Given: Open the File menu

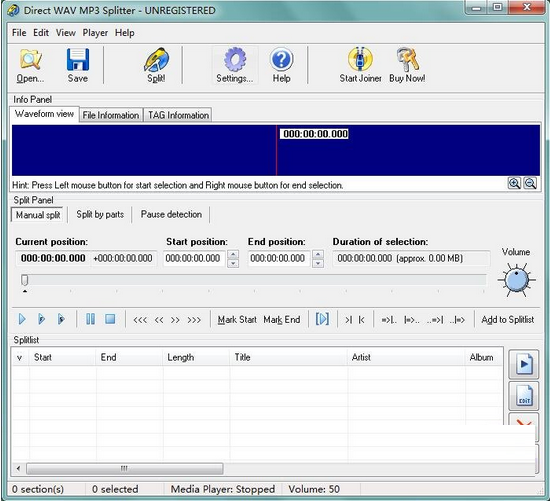Looking at the screenshot, I should coord(19,33).
